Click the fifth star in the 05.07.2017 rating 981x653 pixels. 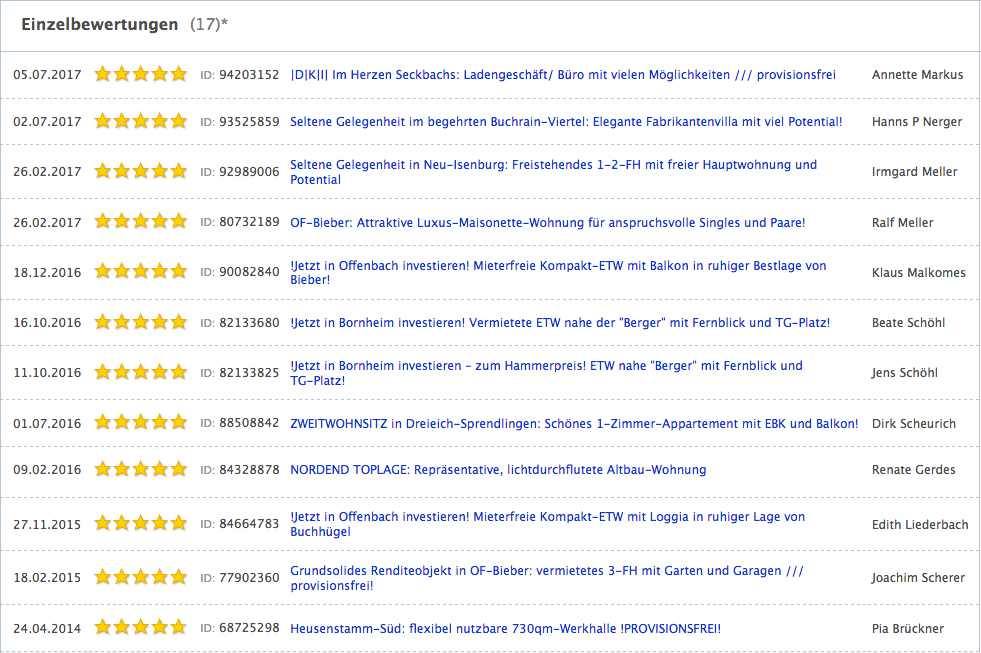[178, 73]
